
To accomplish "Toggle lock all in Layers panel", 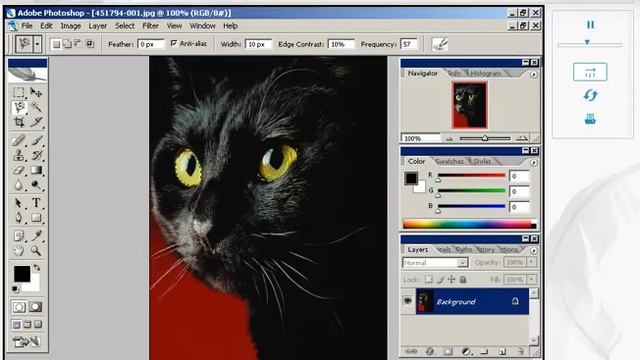I will point(463,279).
